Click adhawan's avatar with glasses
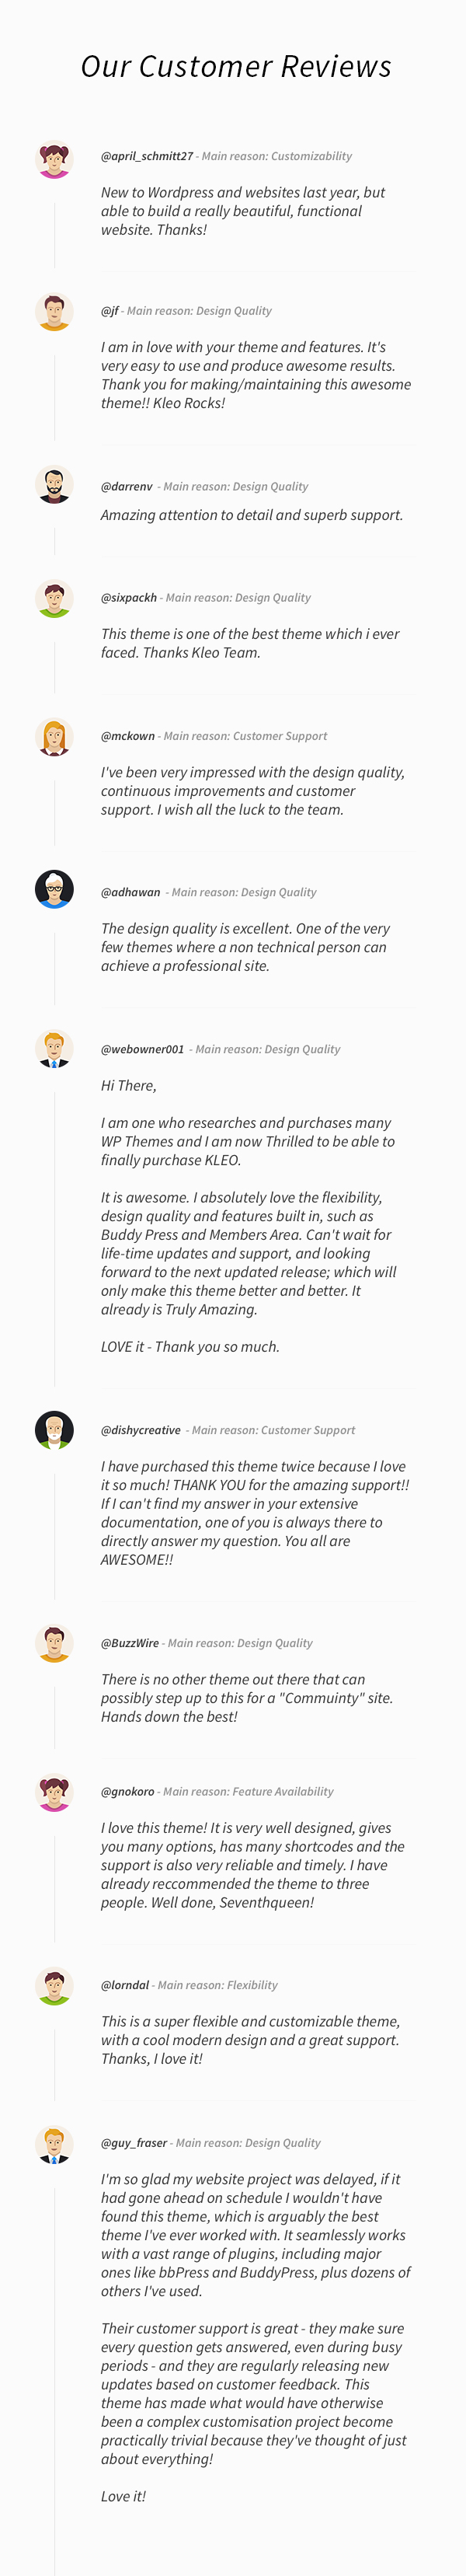 tap(54, 889)
